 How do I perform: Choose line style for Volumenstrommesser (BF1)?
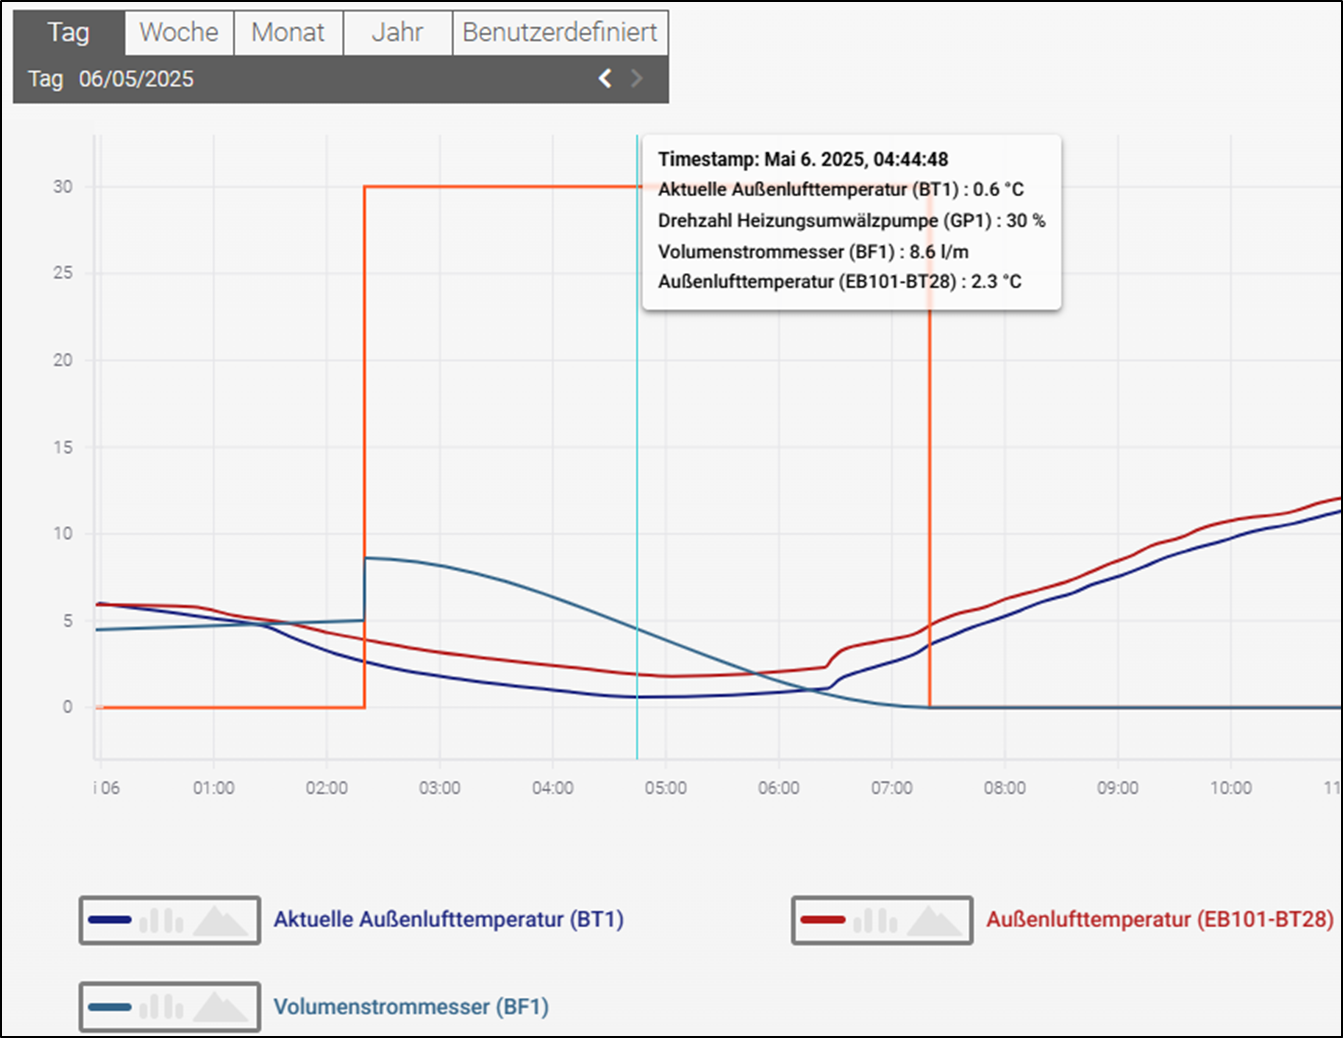(110, 1007)
